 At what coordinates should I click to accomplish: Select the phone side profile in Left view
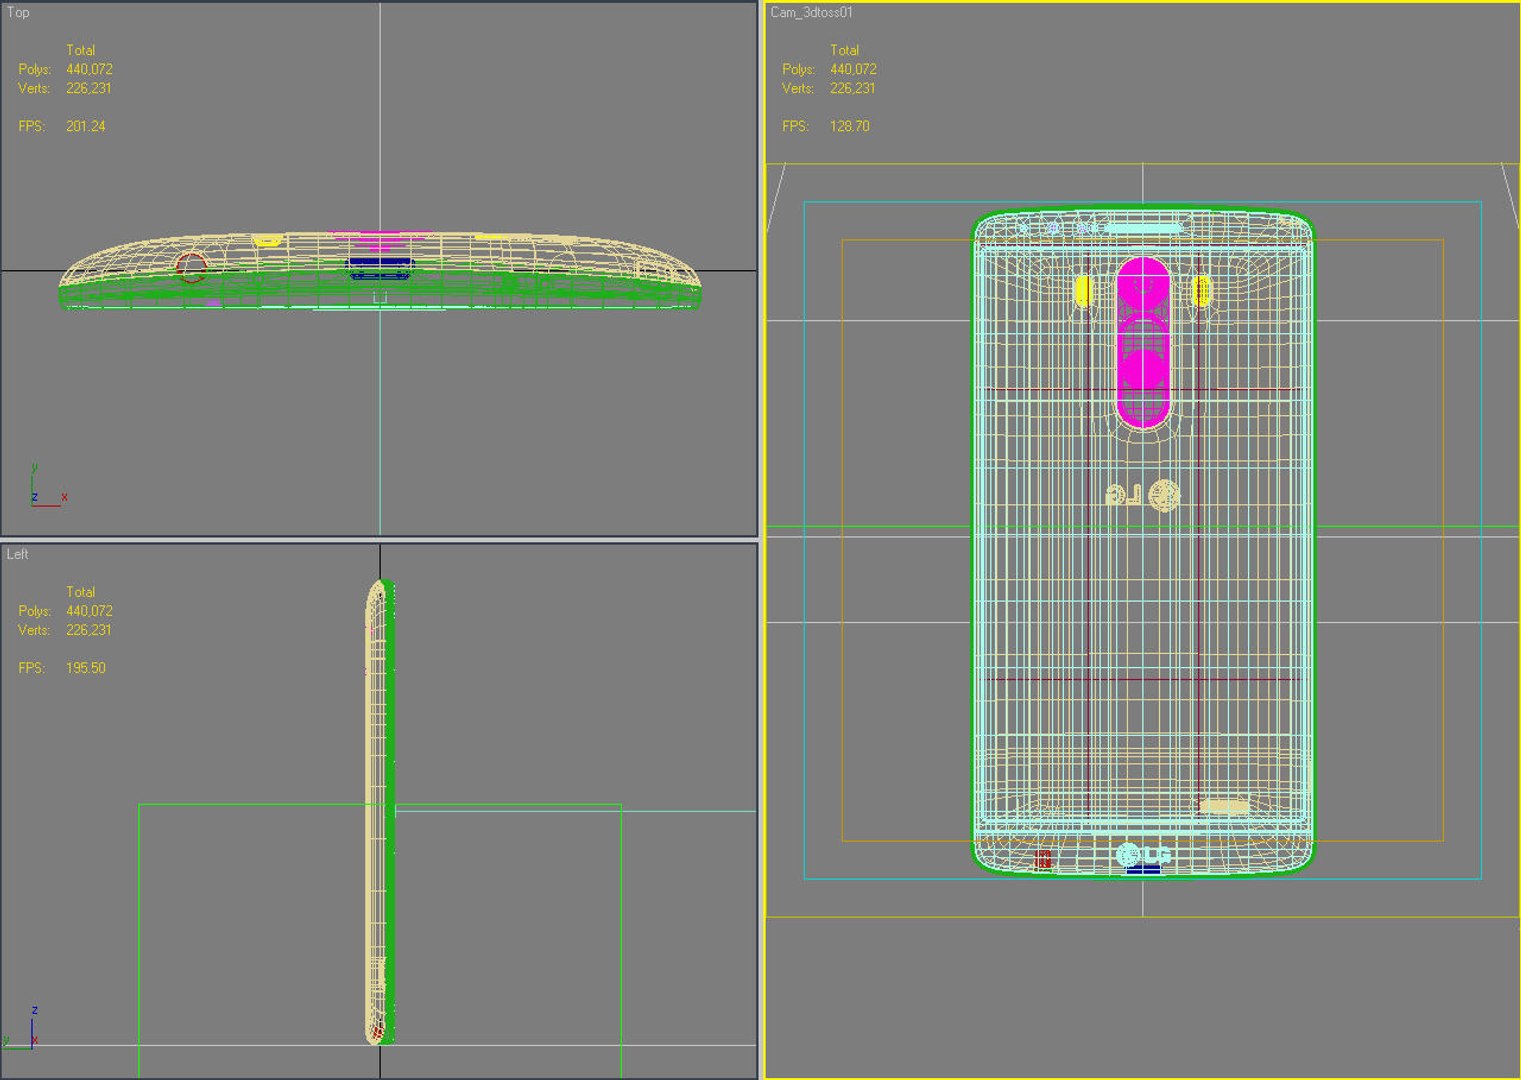coord(380,812)
